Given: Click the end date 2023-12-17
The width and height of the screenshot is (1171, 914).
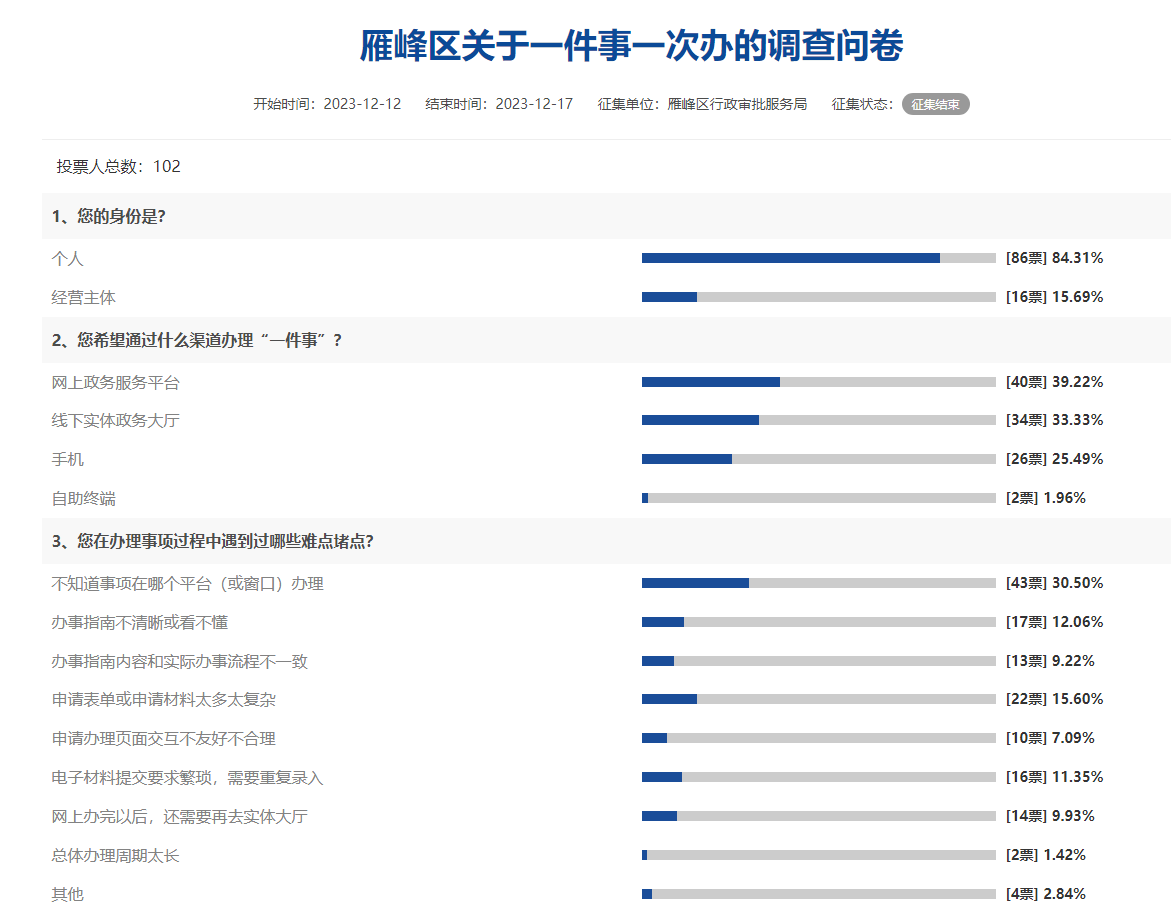Looking at the screenshot, I should (x=534, y=104).
